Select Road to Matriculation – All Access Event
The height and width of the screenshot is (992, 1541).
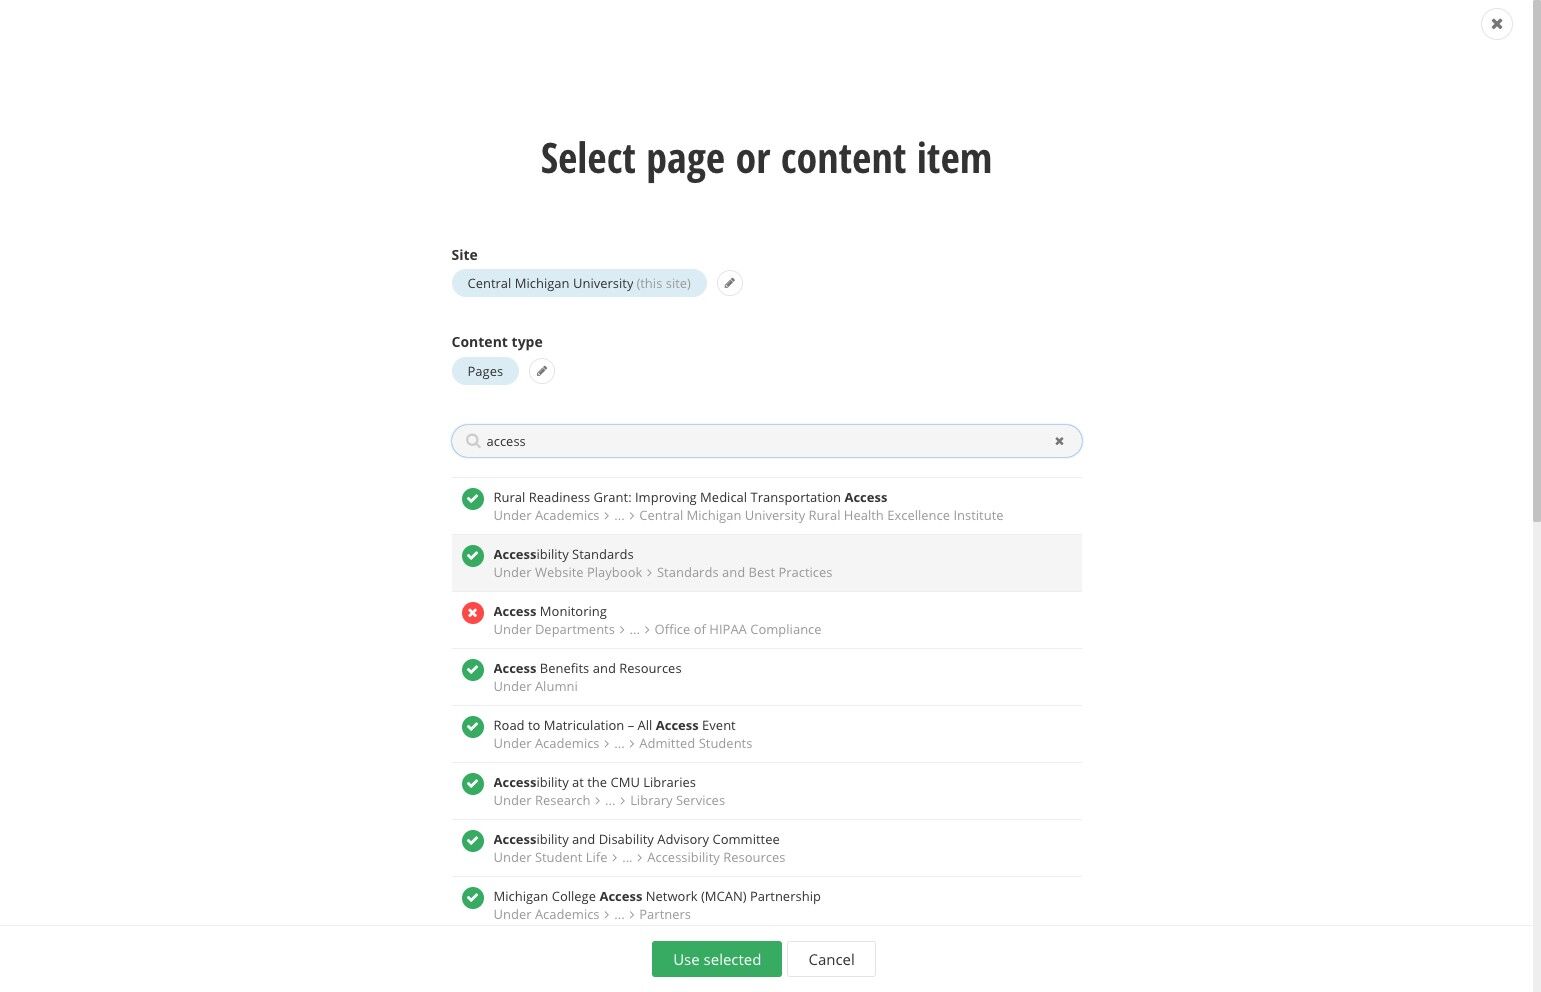767,734
